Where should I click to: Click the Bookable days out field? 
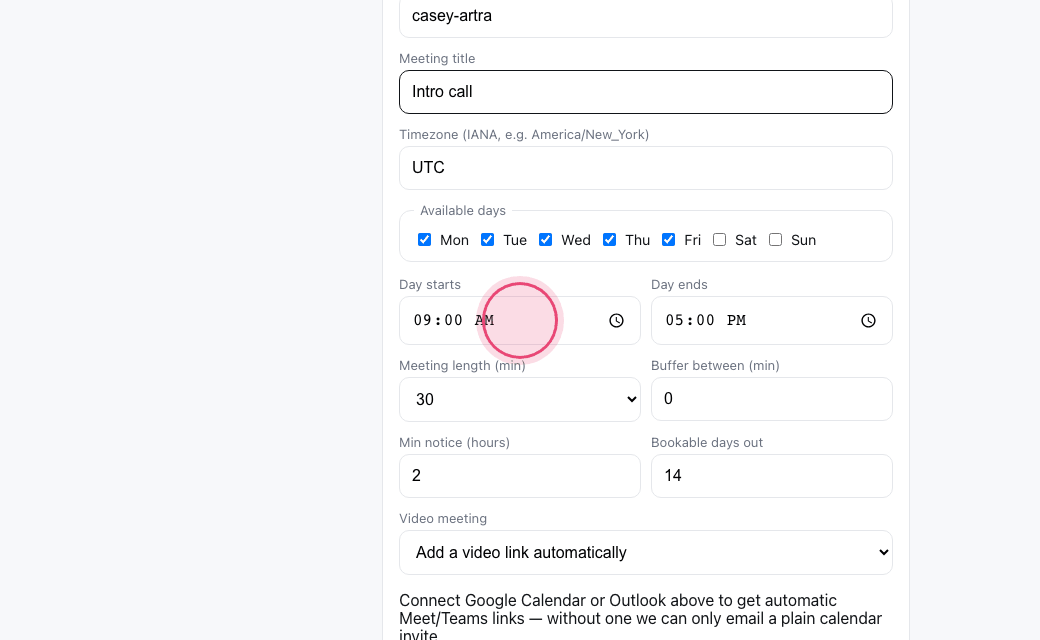click(x=772, y=476)
